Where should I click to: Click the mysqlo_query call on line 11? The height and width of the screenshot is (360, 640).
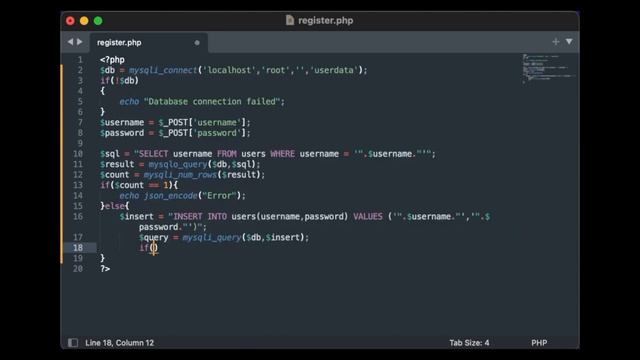[178, 164]
